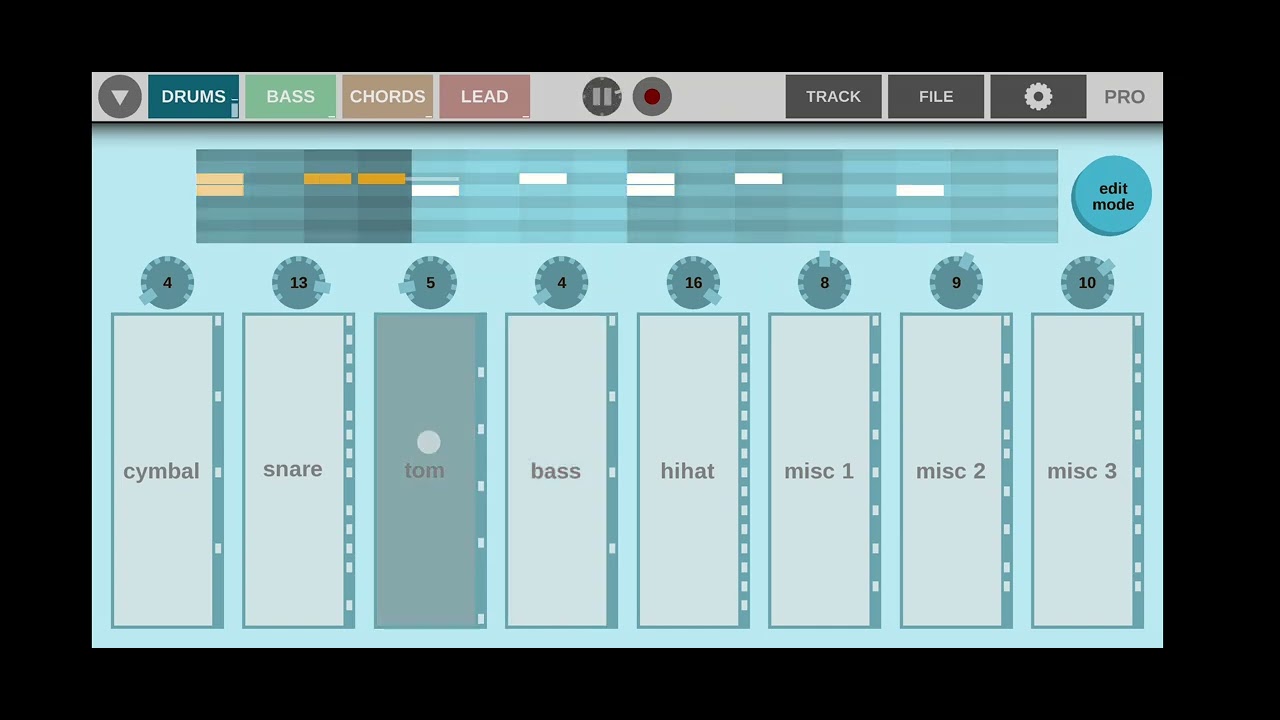Screen dimensions: 1280x720
Task: Adjust the misc 2 knob showing 9
Action: pos(956,283)
